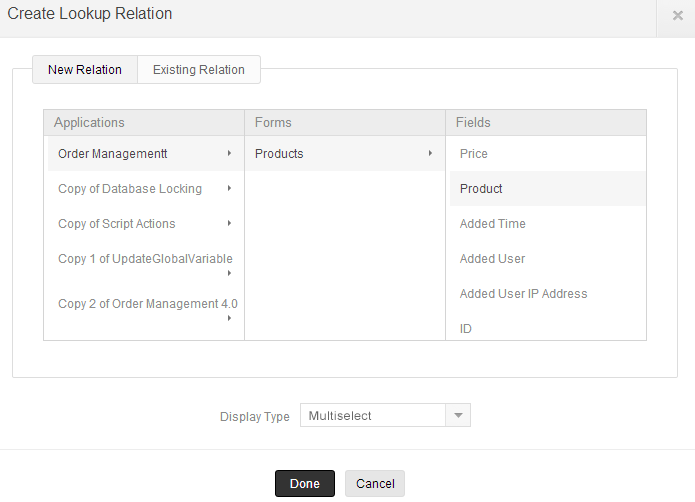Expand arrow beside Copy of Database Locking

229,189
